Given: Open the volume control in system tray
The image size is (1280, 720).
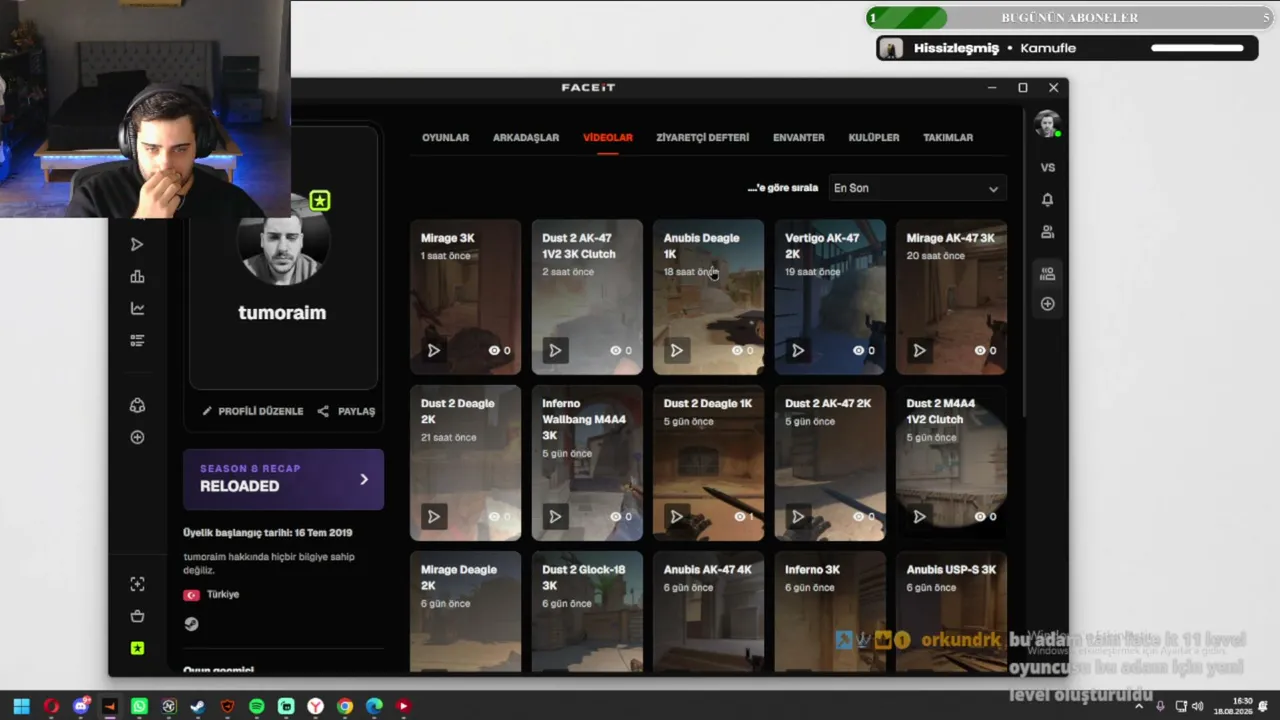Looking at the screenshot, I should [x=1198, y=706].
